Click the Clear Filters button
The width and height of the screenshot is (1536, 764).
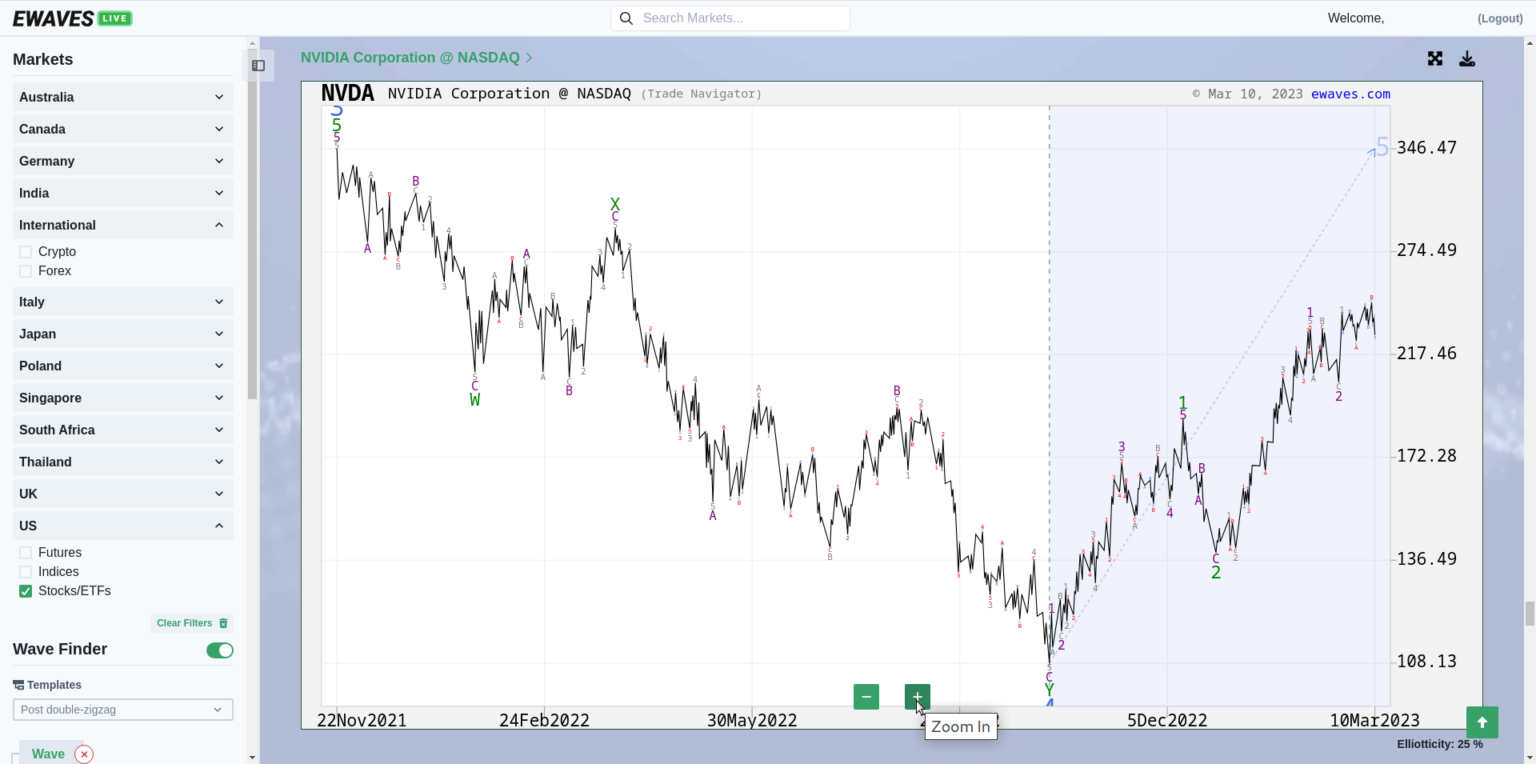(x=191, y=623)
